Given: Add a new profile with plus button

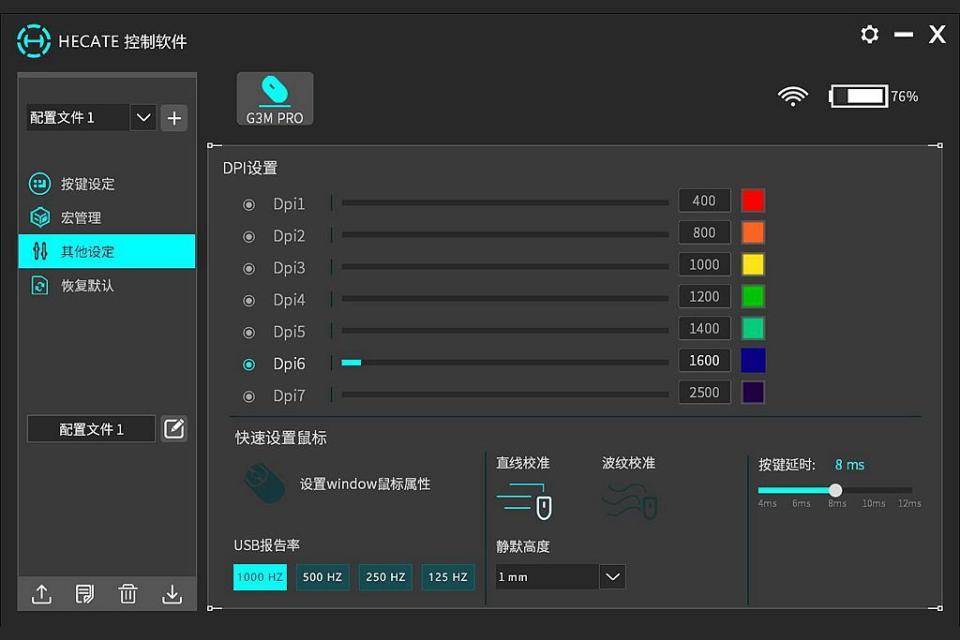Looking at the screenshot, I should [x=174, y=118].
